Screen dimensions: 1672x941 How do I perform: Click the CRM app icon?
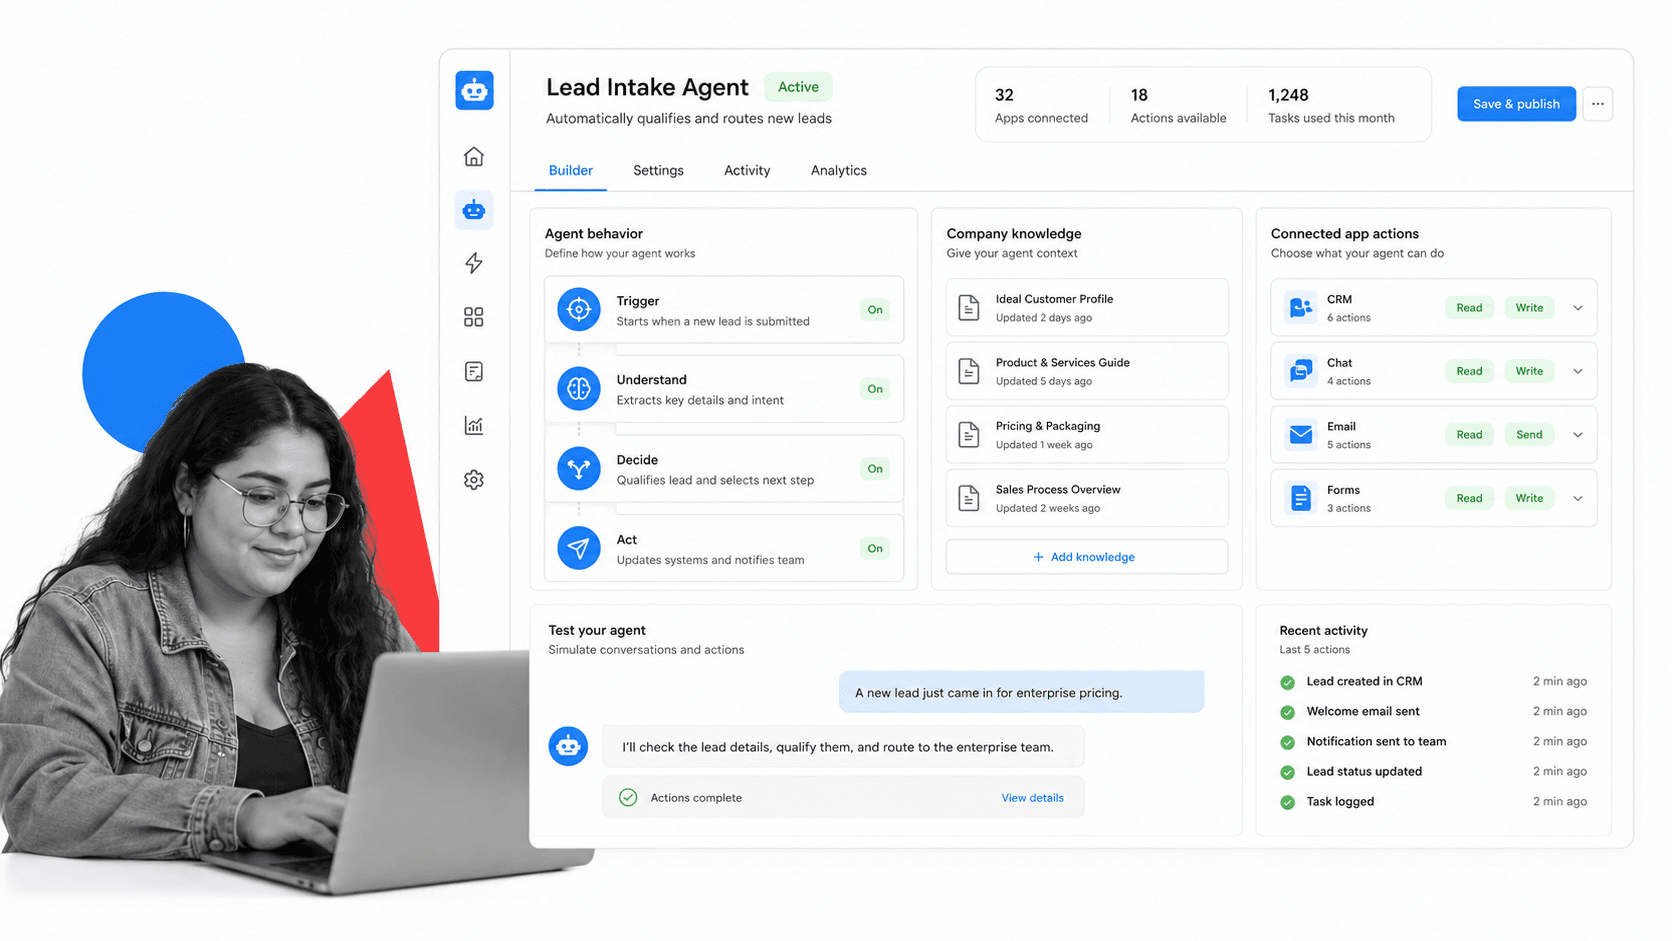tap(1301, 307)
